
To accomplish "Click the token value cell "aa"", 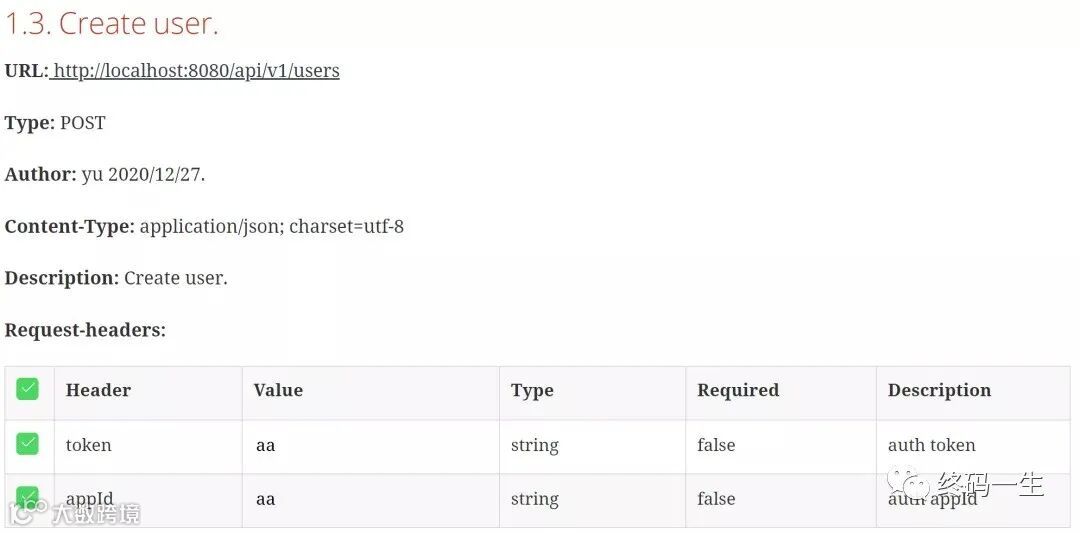I will [266, 446].
